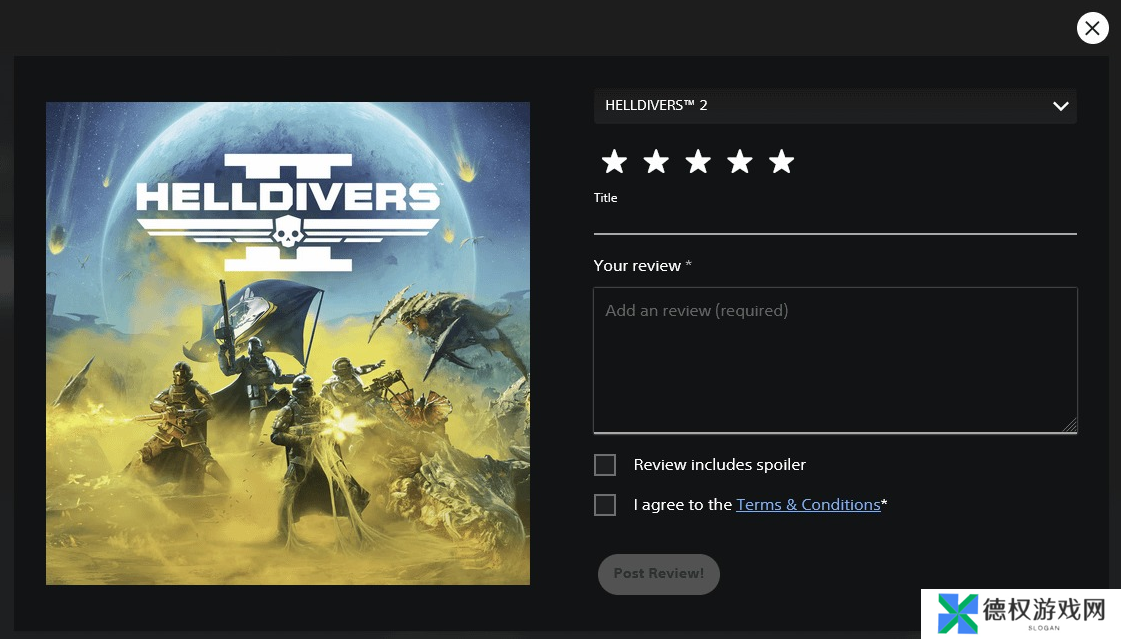Click the "Your review" heading label
Image resolution: width=1121 pixels, height=639 pixels.
(x=637, y=266)
